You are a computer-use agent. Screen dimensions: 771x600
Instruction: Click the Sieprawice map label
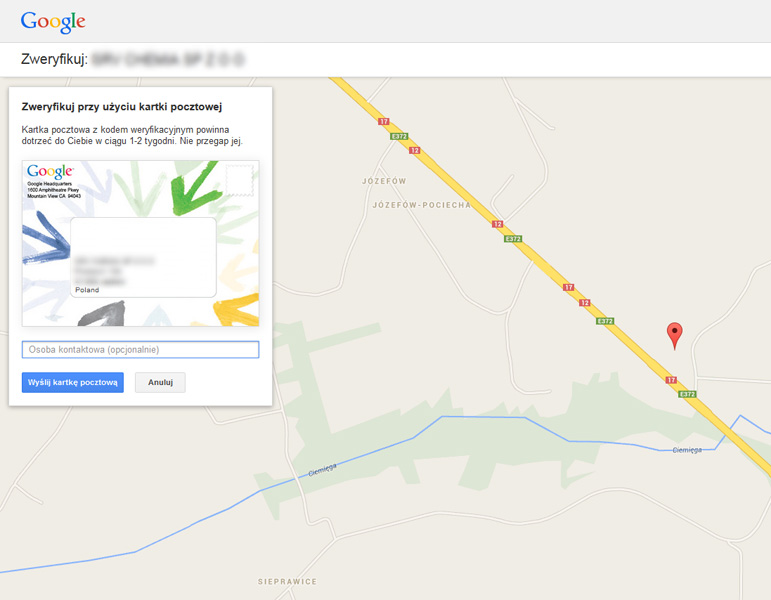coord(287,581)
